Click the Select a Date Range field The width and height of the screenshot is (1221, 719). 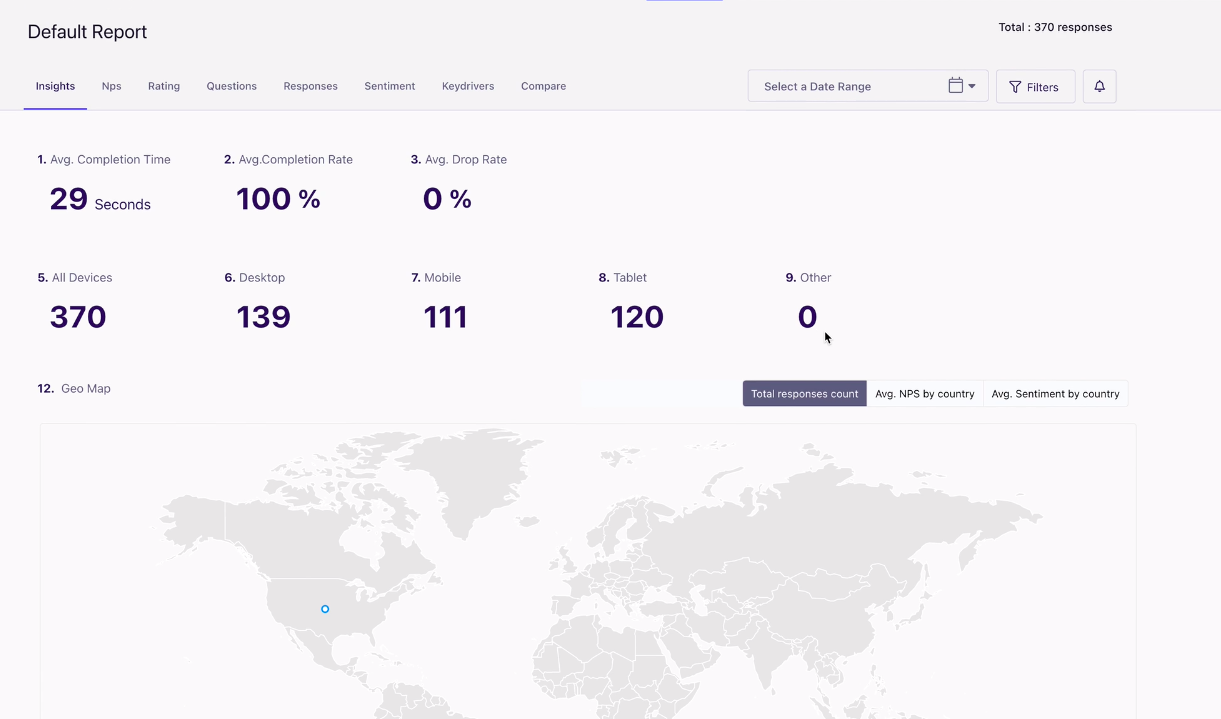tap(845, 87)
